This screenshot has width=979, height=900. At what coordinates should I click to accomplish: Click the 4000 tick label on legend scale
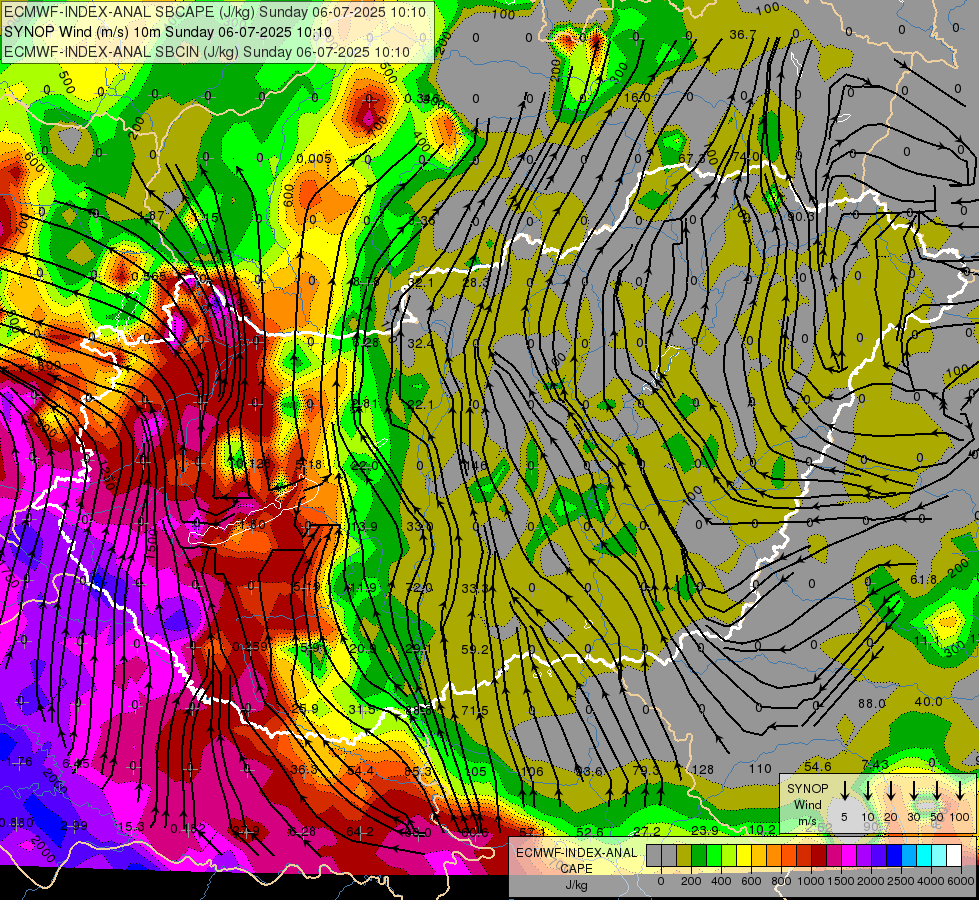(931, 881)
